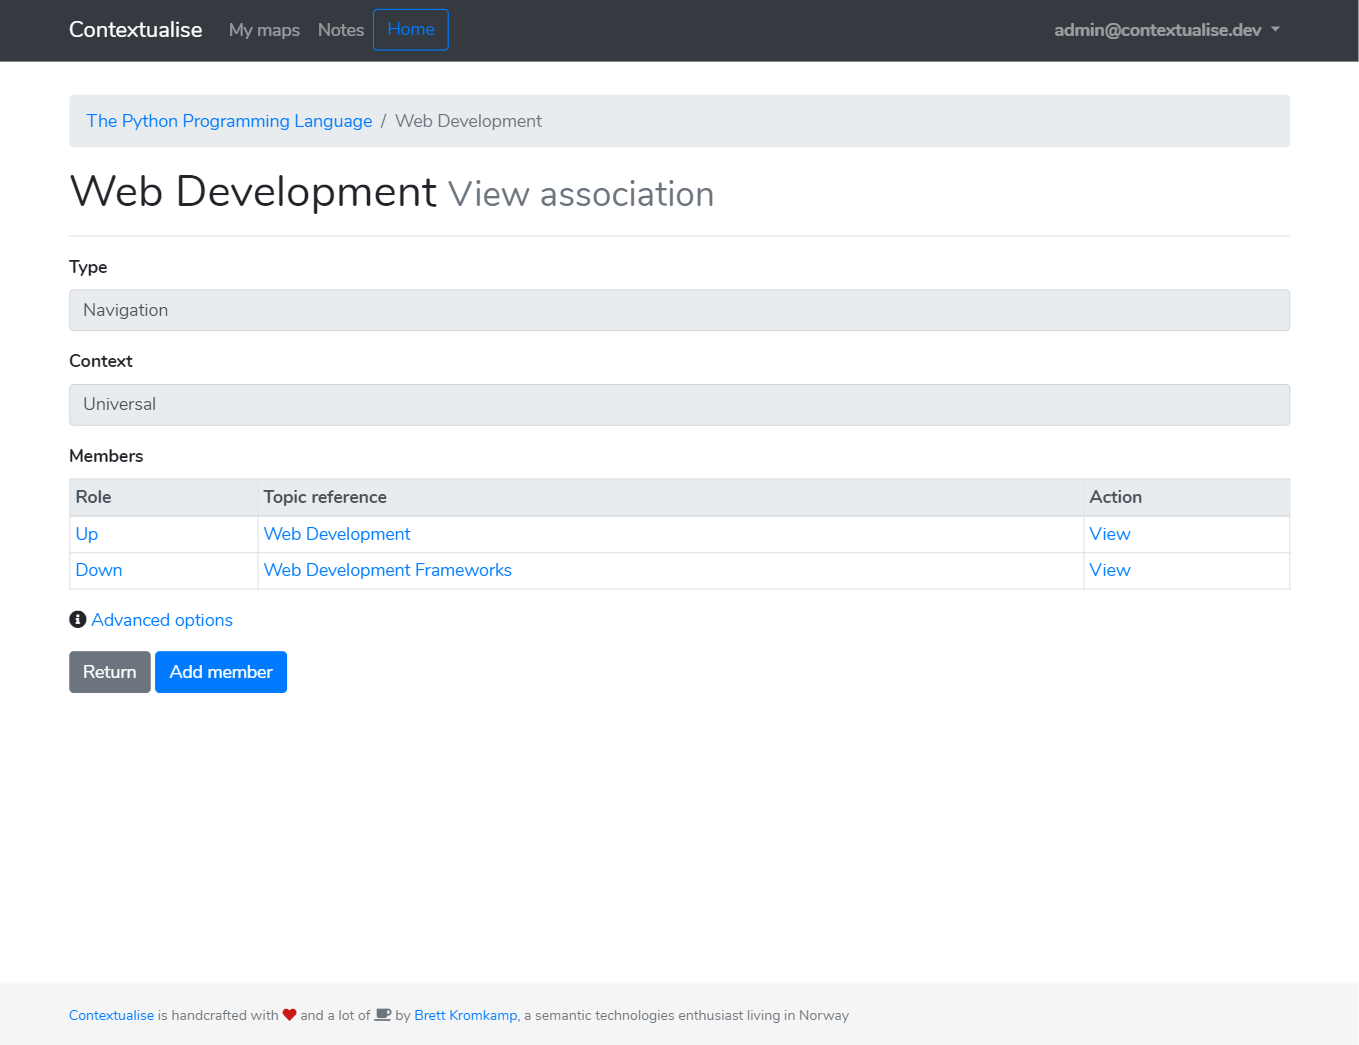View the Down member row
Screen dimensions: 1359x1045
1110,570
